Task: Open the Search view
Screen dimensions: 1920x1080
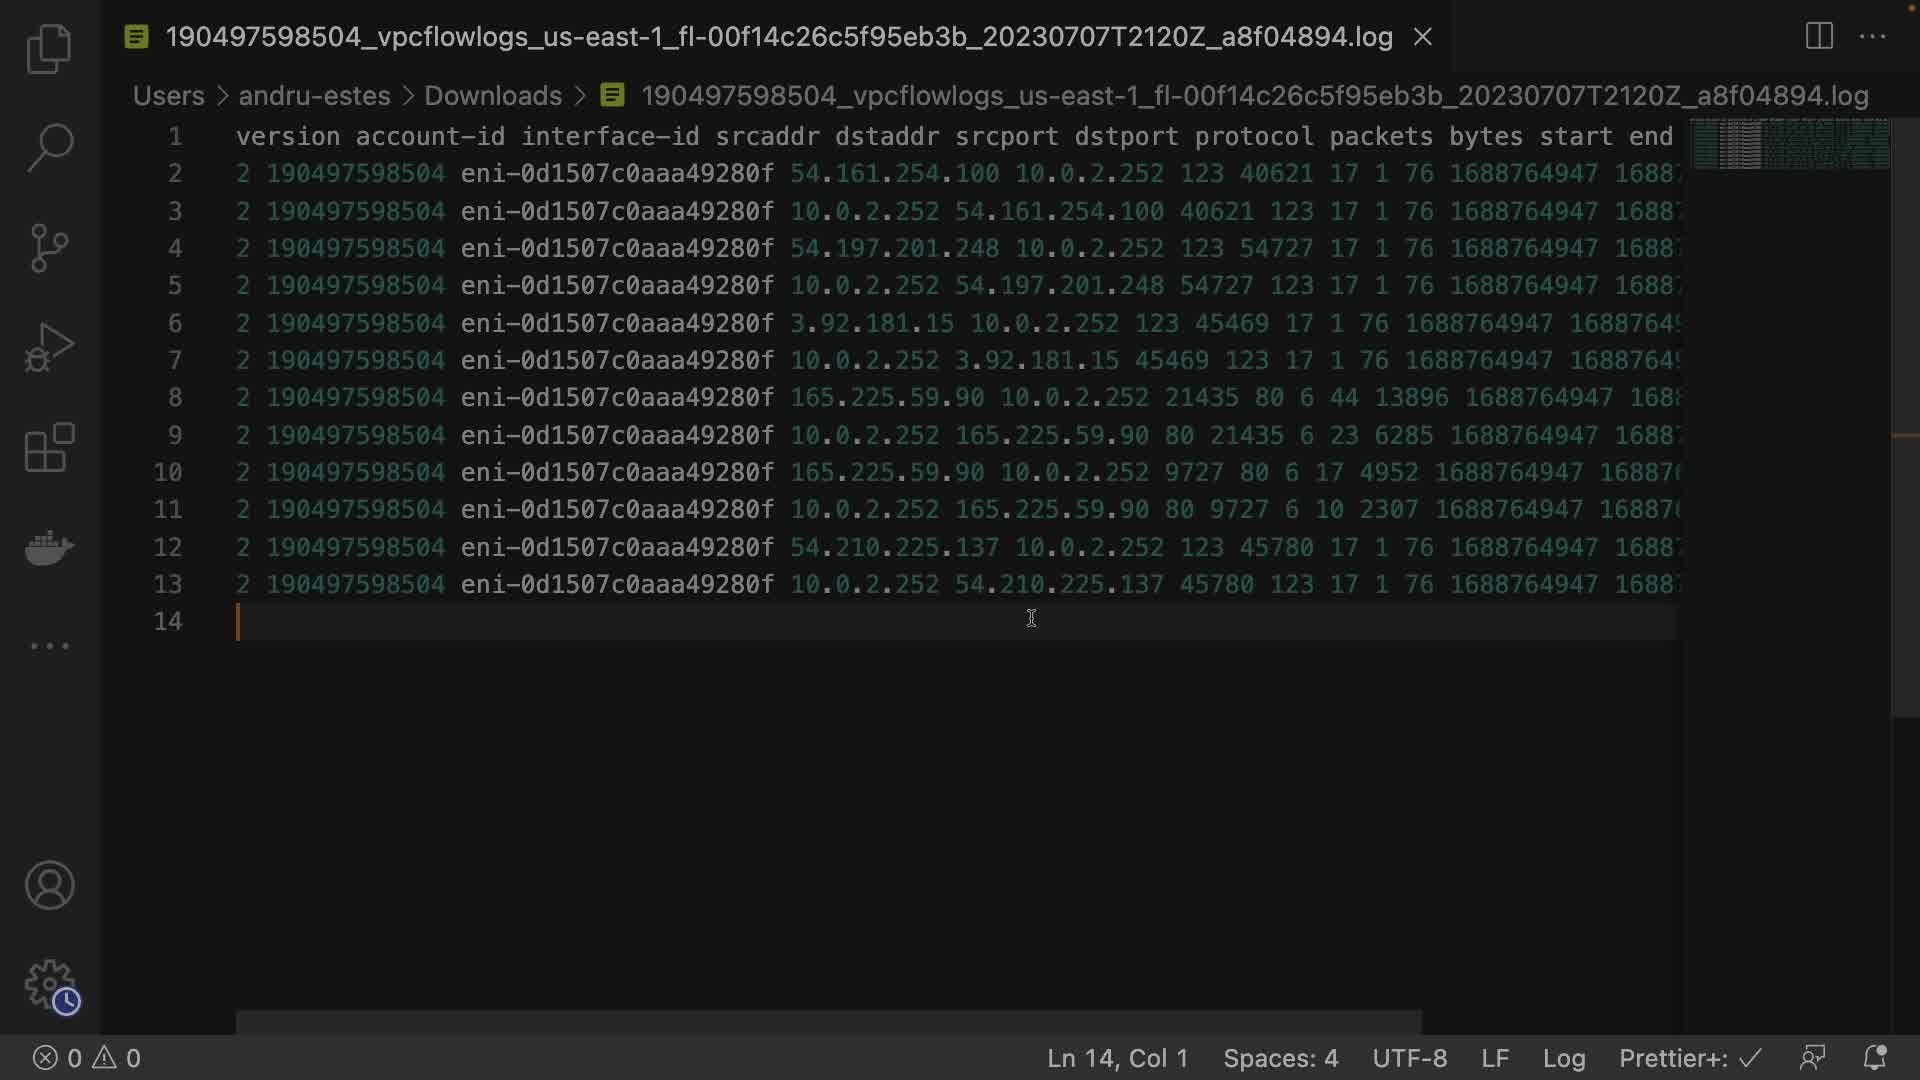Action: (x=49, y=147)
